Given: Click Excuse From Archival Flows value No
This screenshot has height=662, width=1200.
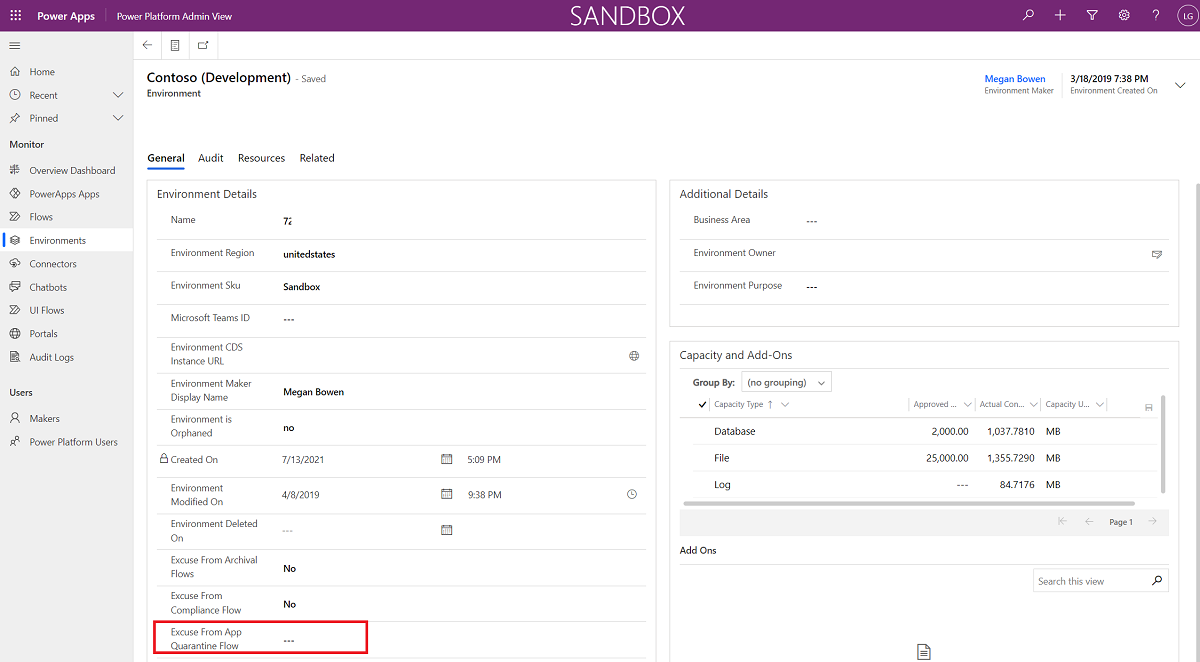Looking at the screenshot, I should [x=290, y=568].
